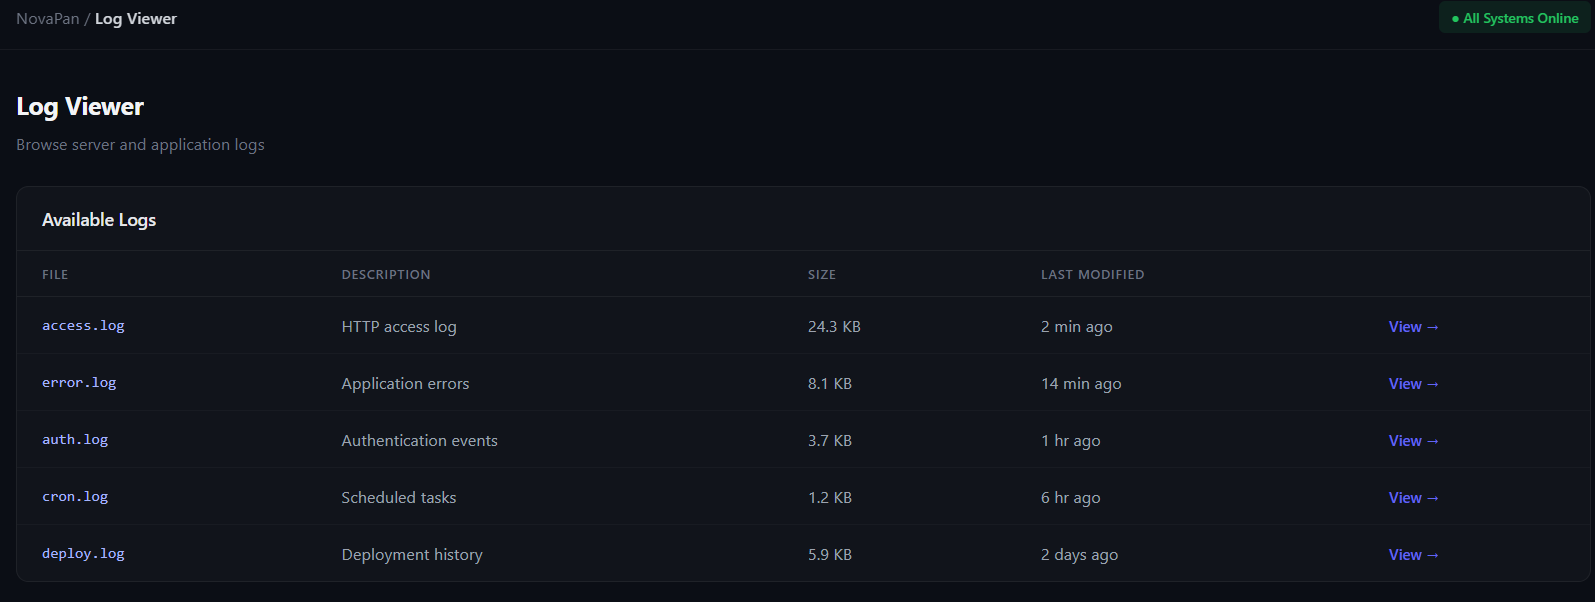Click the Log Viewer breadcrumb item
The width and height of the screenshot is (1595, 602).
(x=135, y=19)
